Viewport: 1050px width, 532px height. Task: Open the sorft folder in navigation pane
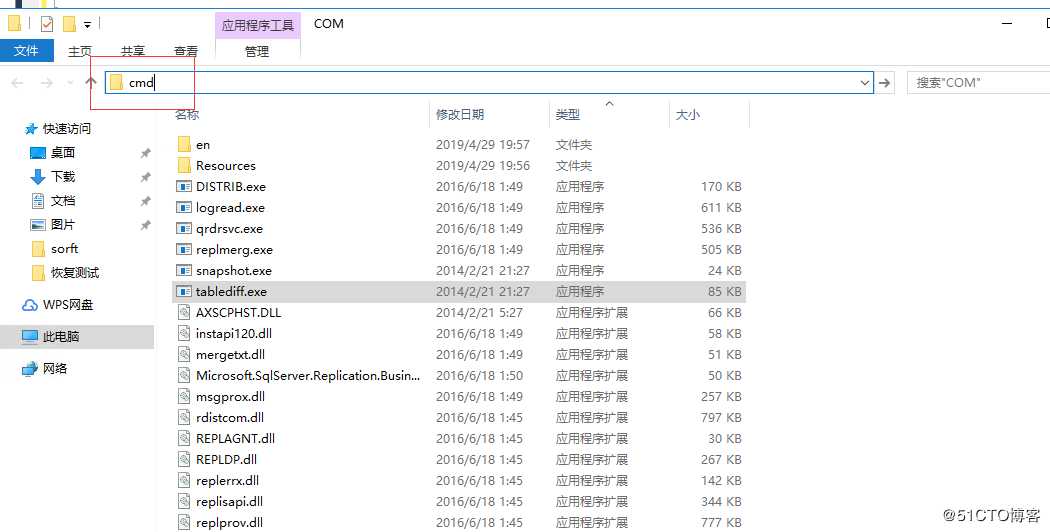tap(64, 249)
